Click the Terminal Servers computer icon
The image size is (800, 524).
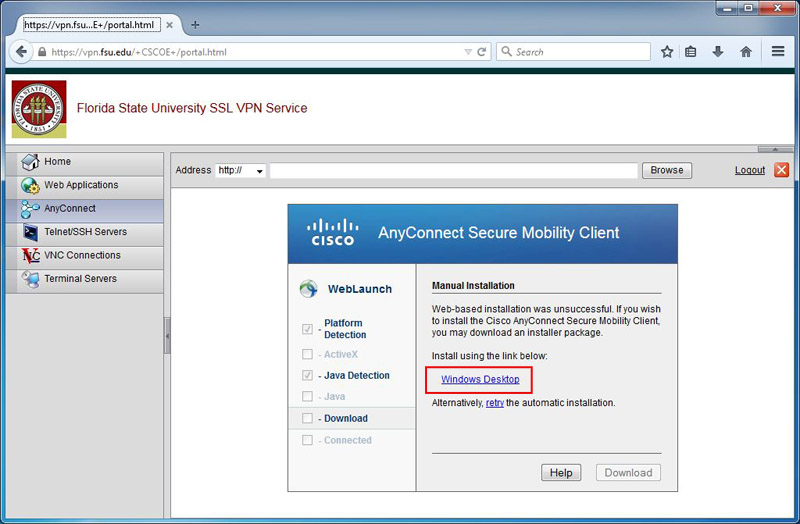[x=30, y=279]
